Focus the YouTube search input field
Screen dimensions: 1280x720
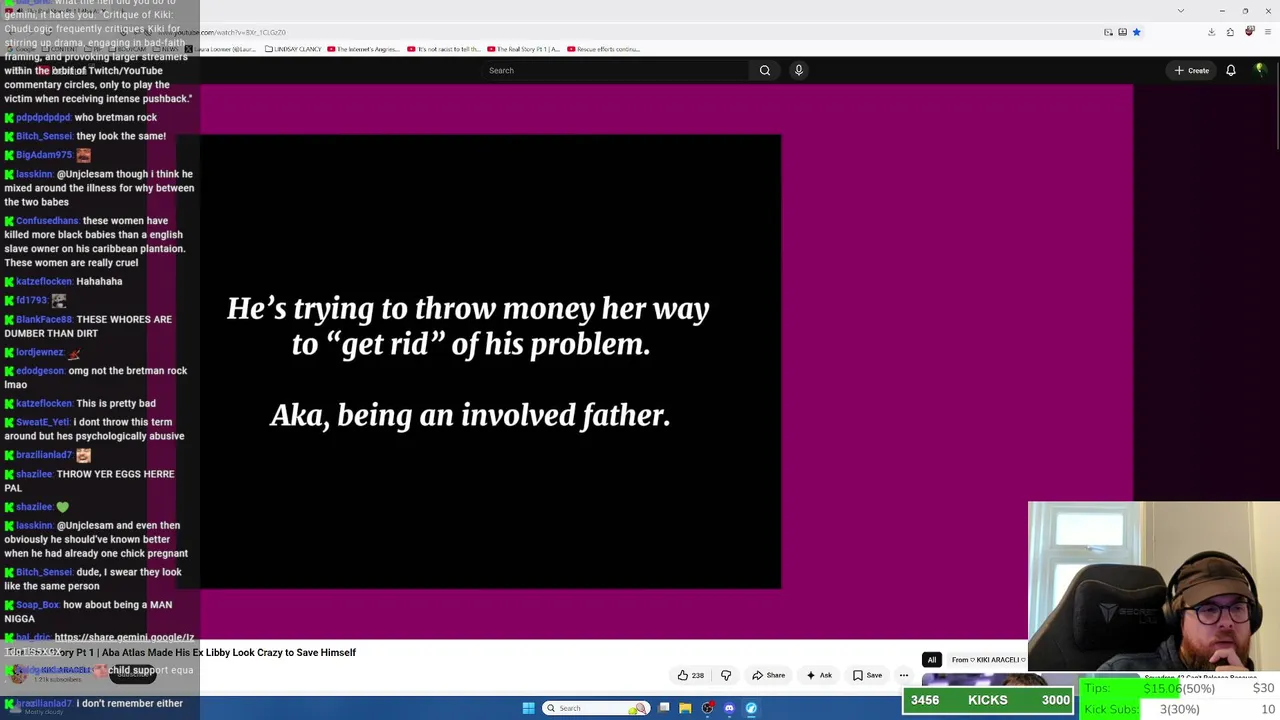613,70
